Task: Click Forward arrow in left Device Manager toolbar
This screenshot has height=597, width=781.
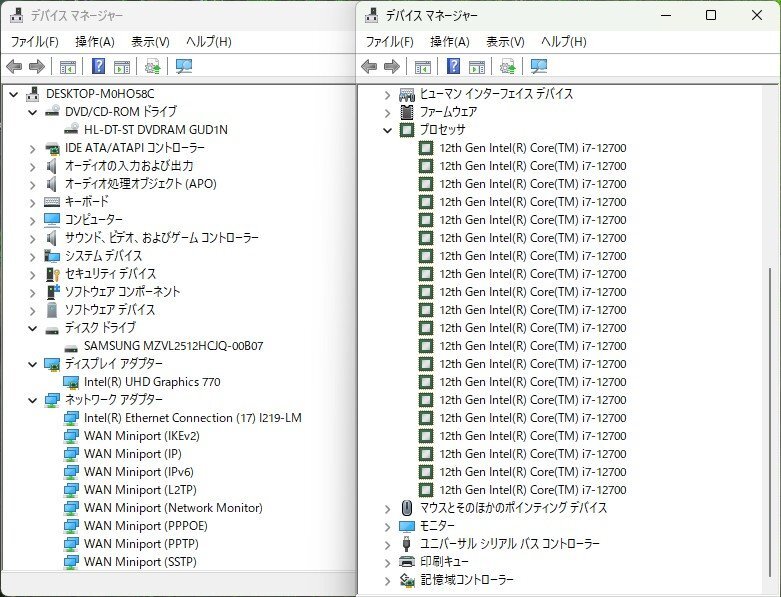Action: tap(37, 66)
